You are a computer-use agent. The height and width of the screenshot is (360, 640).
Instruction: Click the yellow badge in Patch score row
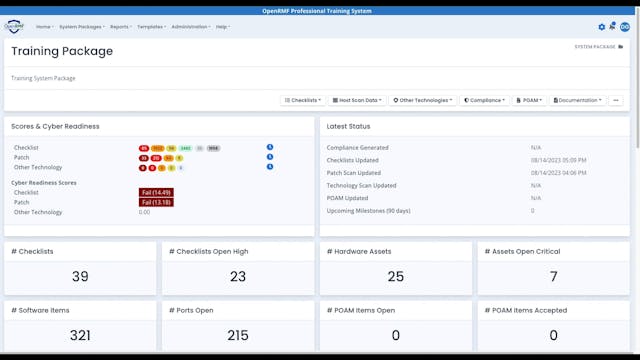179,158
